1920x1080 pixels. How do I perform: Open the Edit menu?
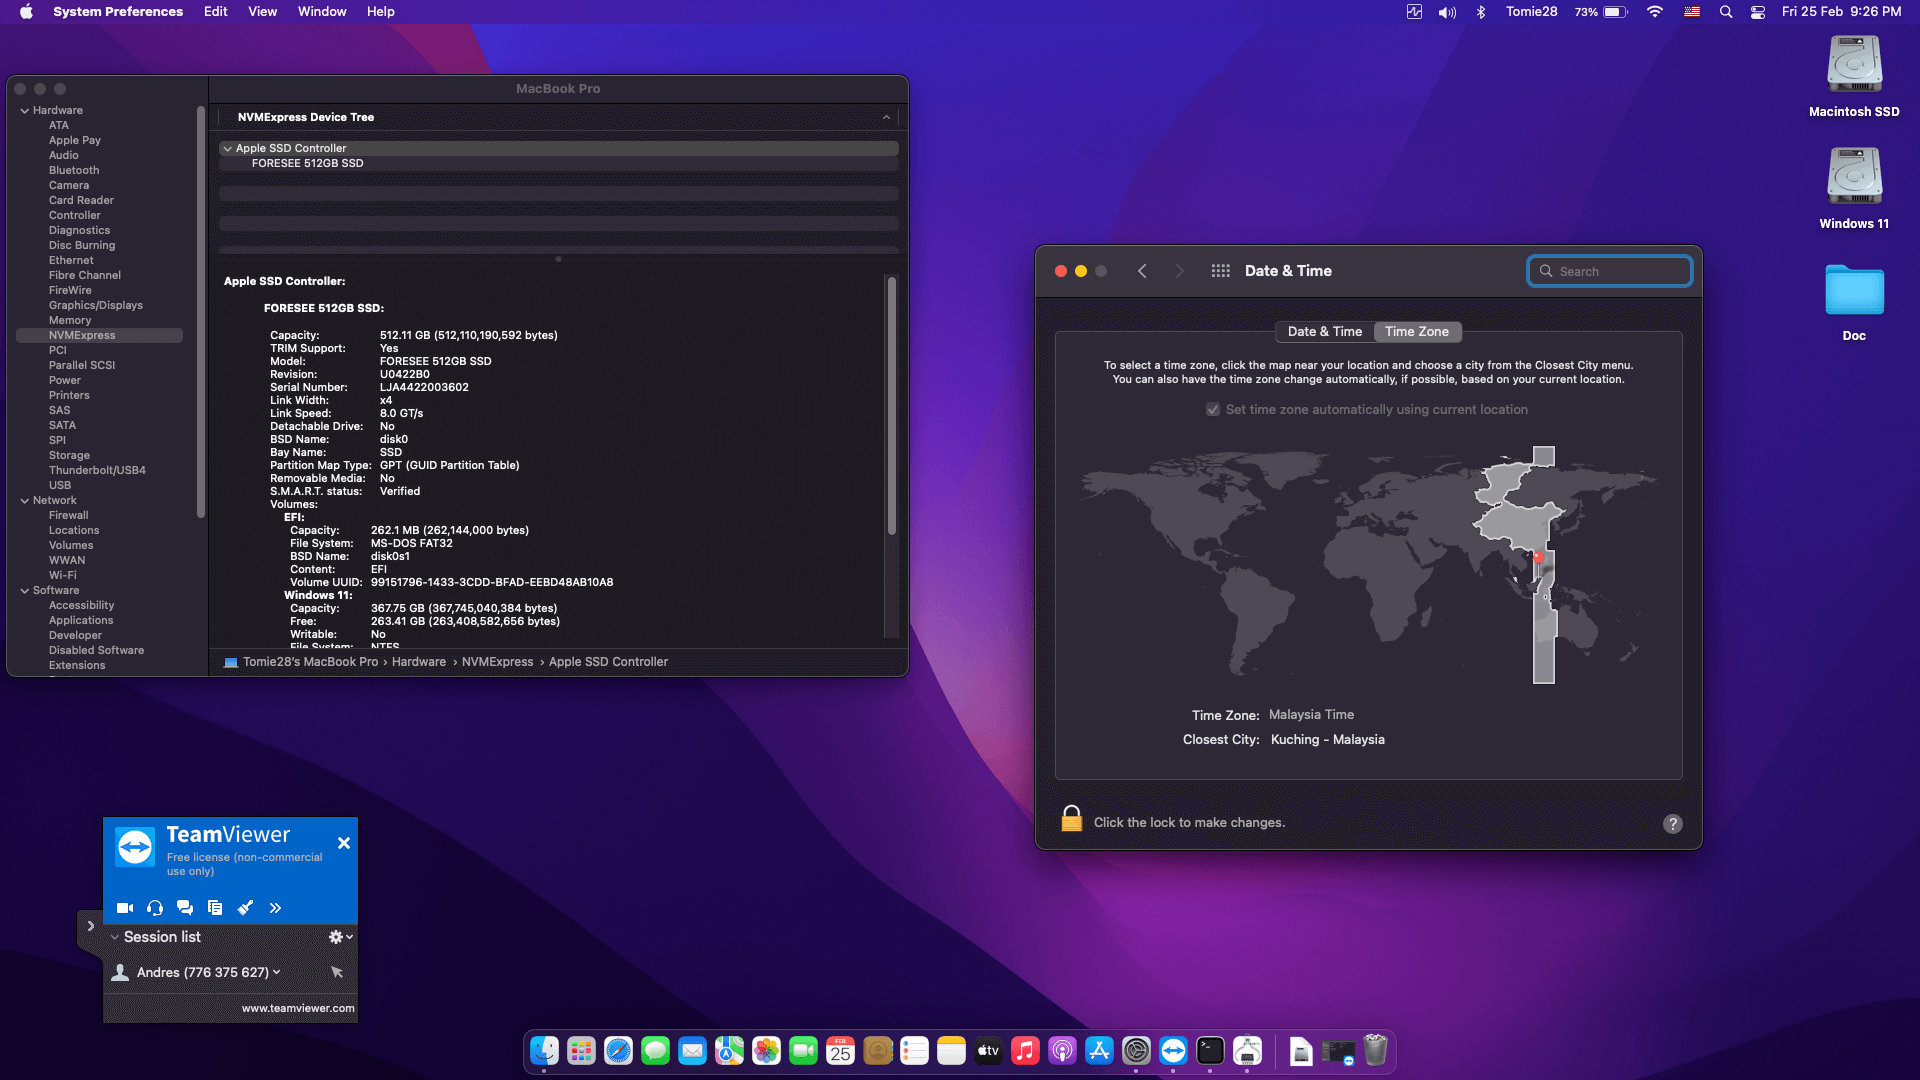click(216, 12)
